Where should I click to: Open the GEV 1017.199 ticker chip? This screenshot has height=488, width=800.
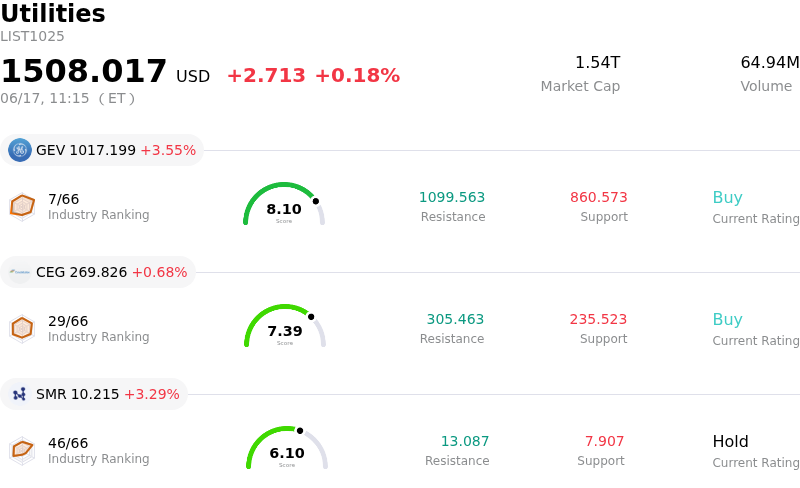pos(102,150)
